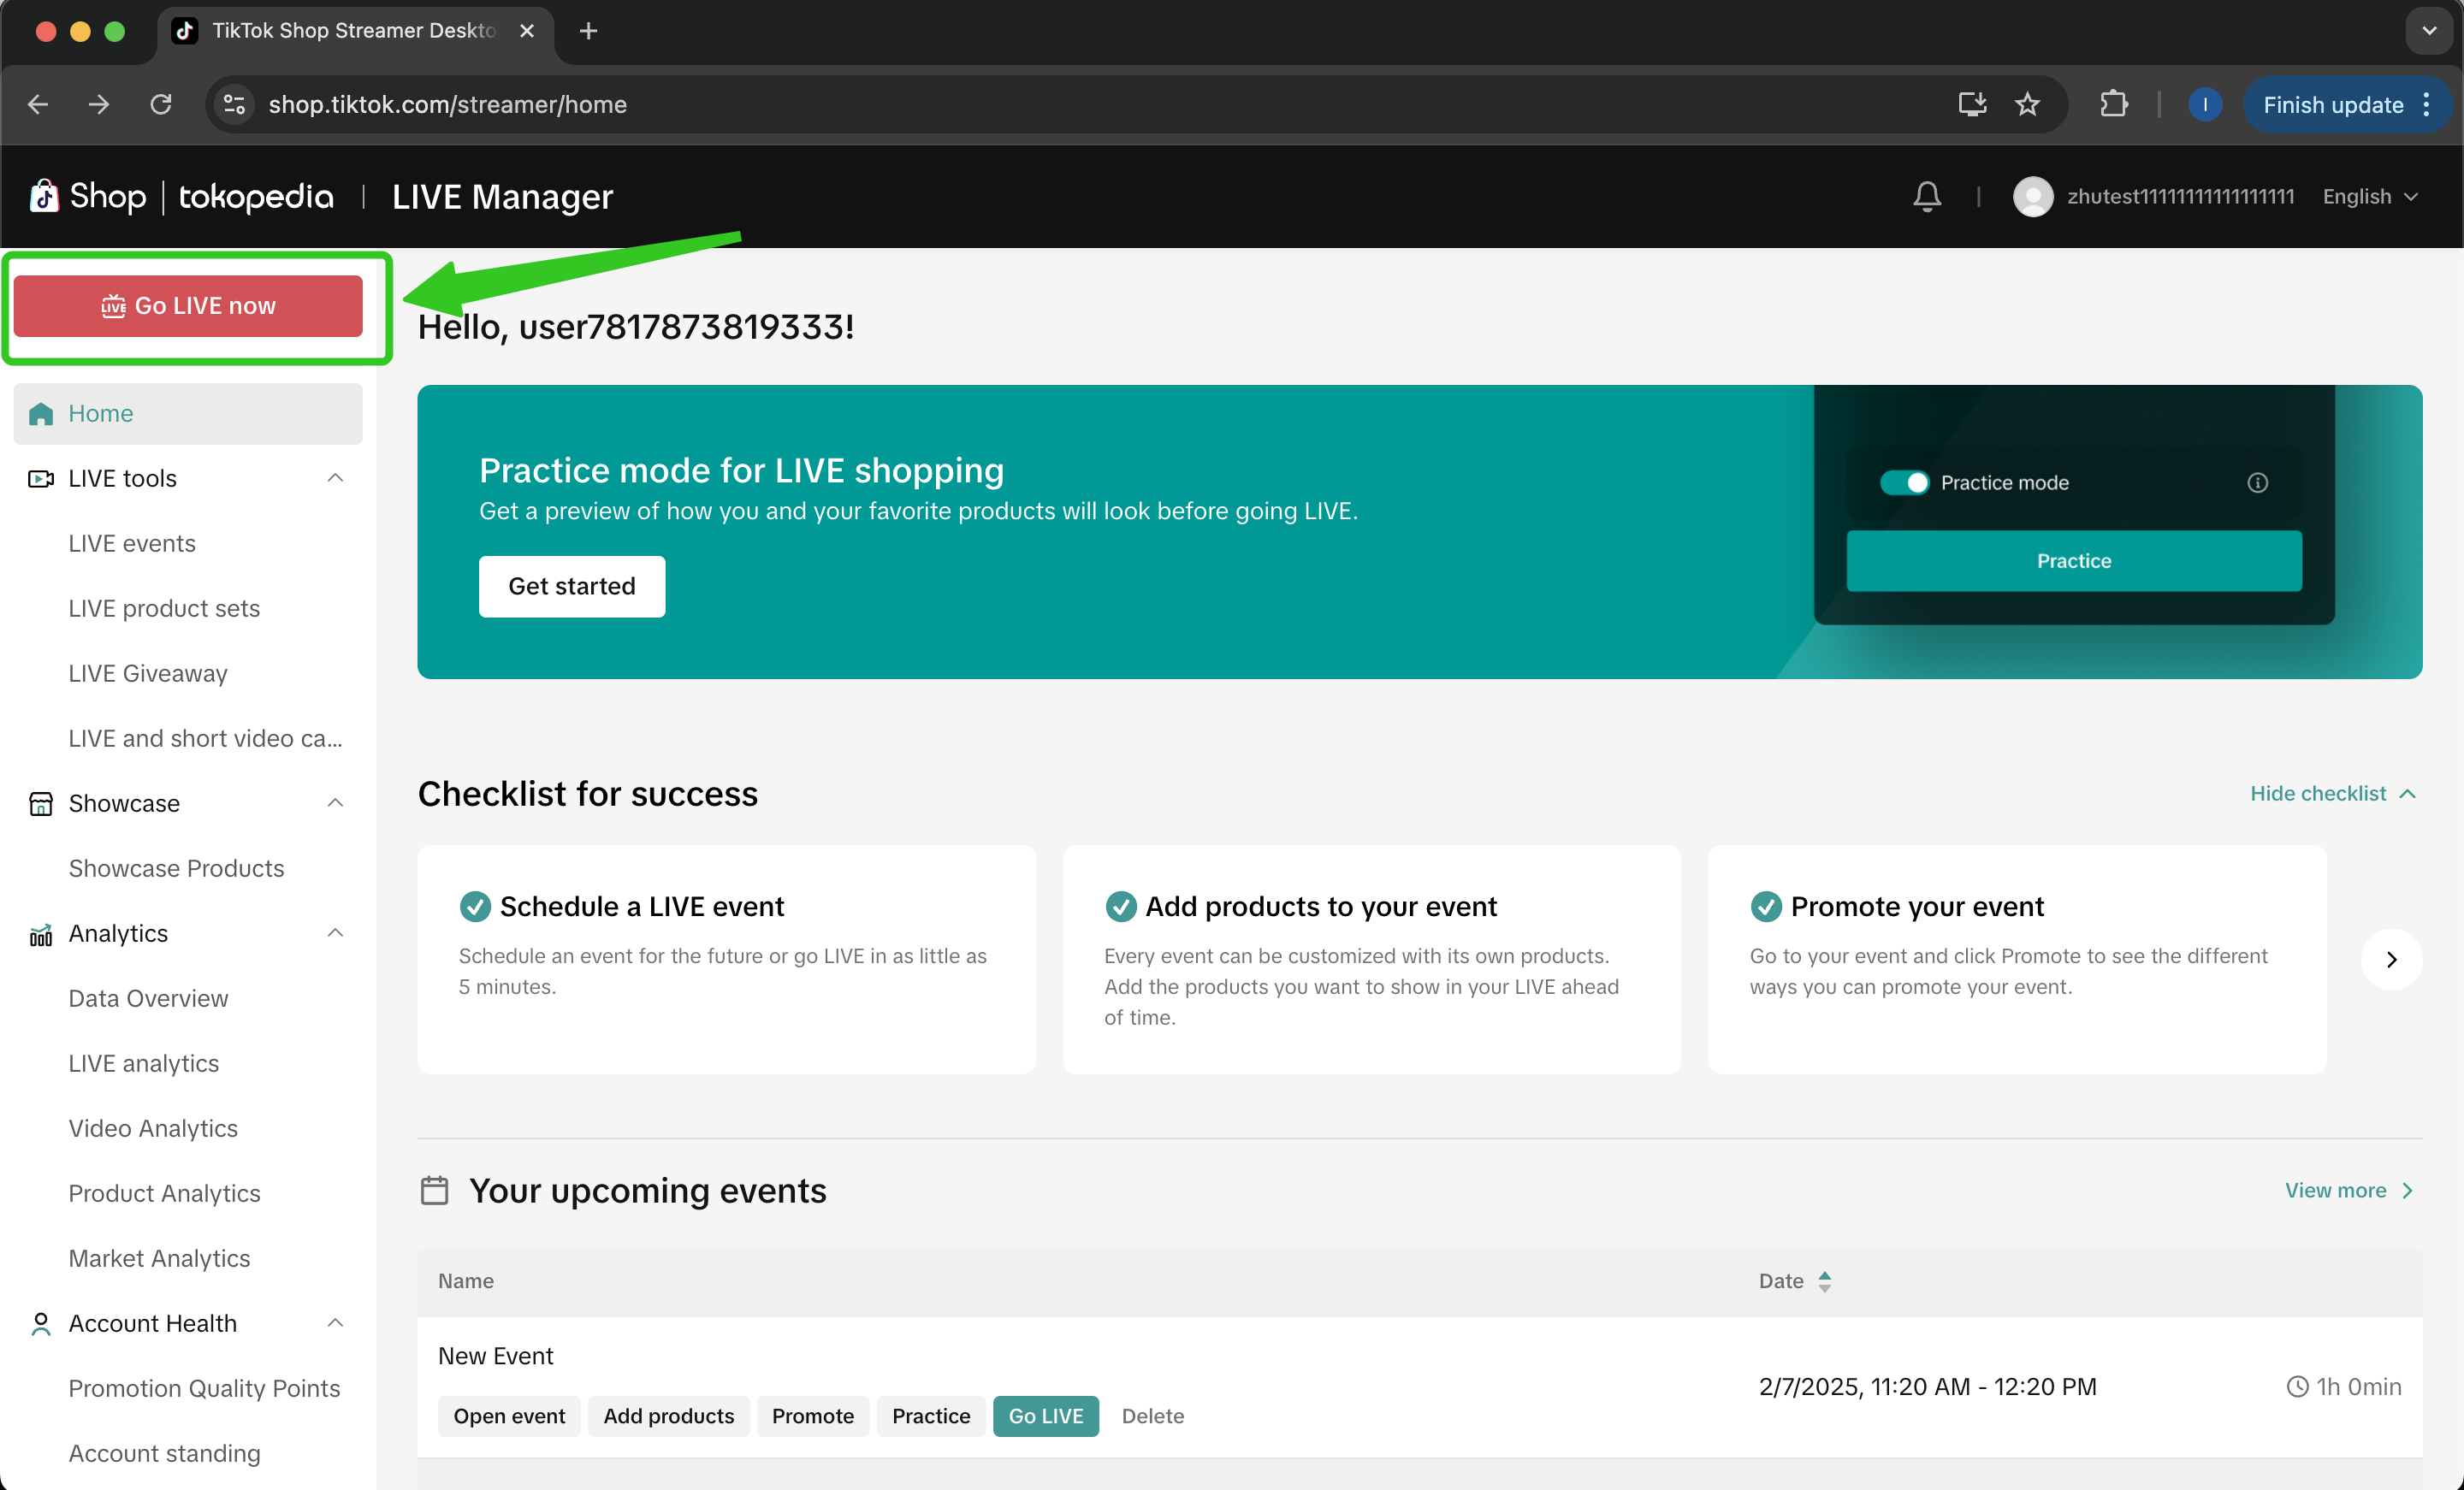This screenshot has height=1490, width=2464.
Task: Click Hide checklist to collapse it
Action: (x=2332, y=793)
